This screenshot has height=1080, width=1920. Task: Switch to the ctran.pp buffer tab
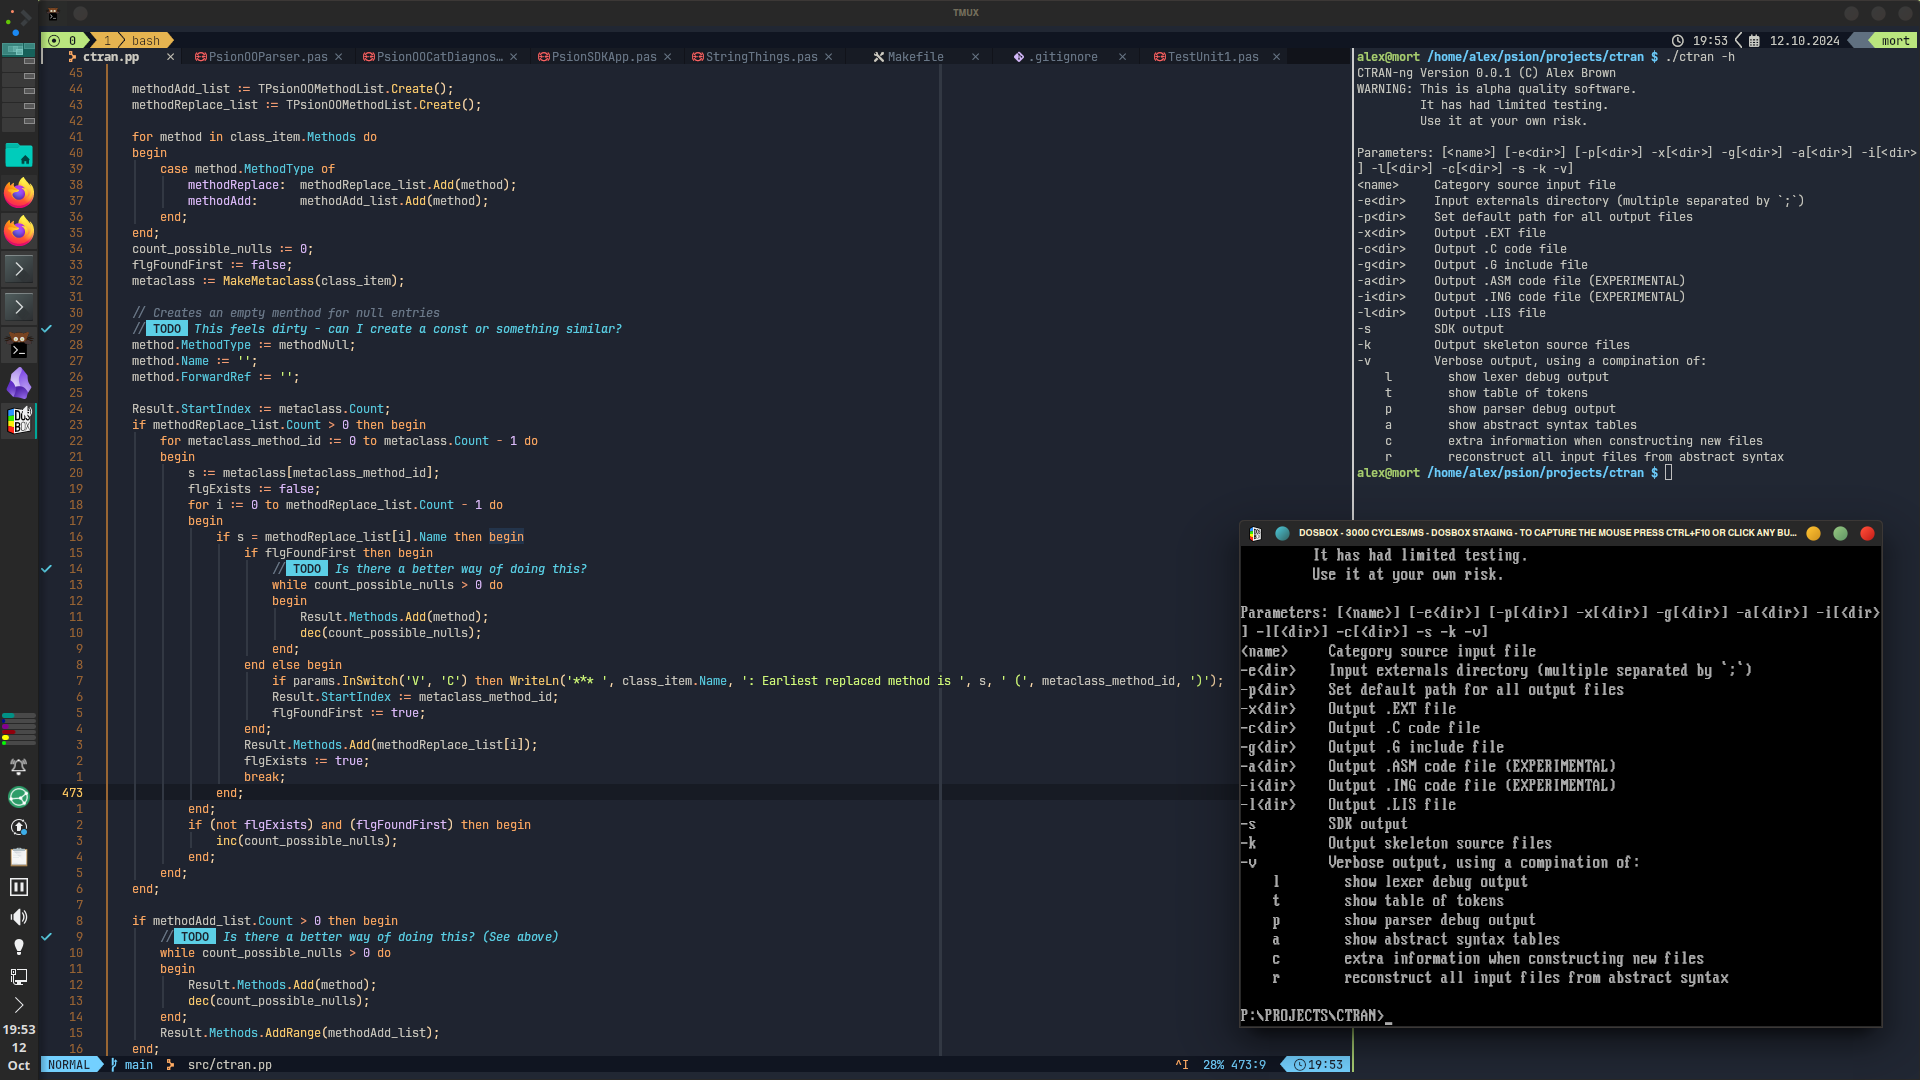(110, 57)
